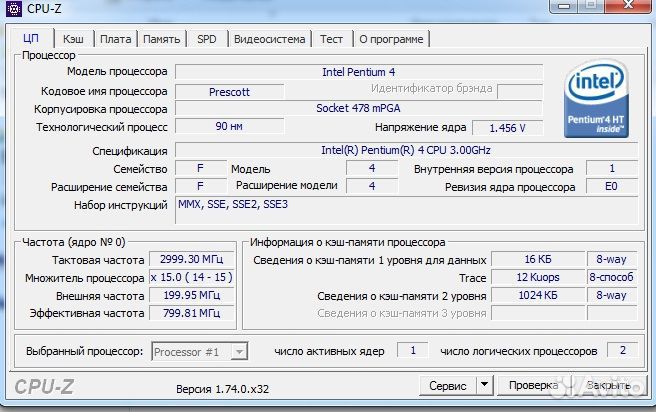Click the Intel Pentium 4 model field
The height and width of the screenshot is (412, 656).
pos(359,72)
